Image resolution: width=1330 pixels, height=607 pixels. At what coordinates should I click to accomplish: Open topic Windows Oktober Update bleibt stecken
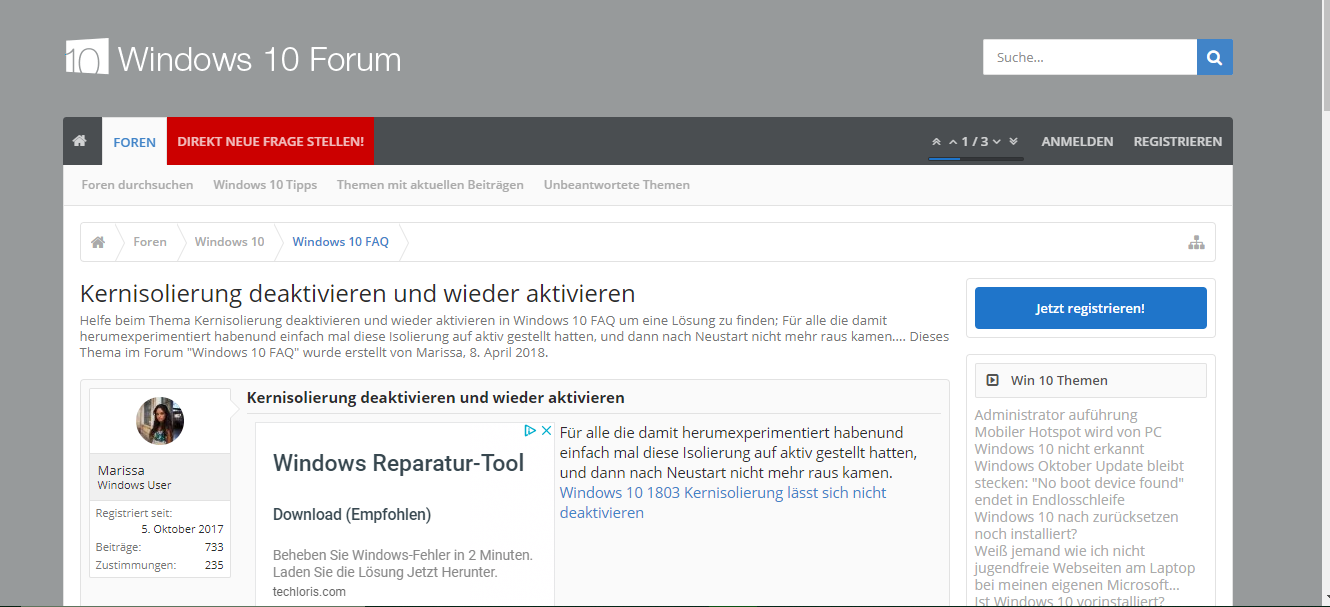pyautogui.click(x=1080, y=483)
